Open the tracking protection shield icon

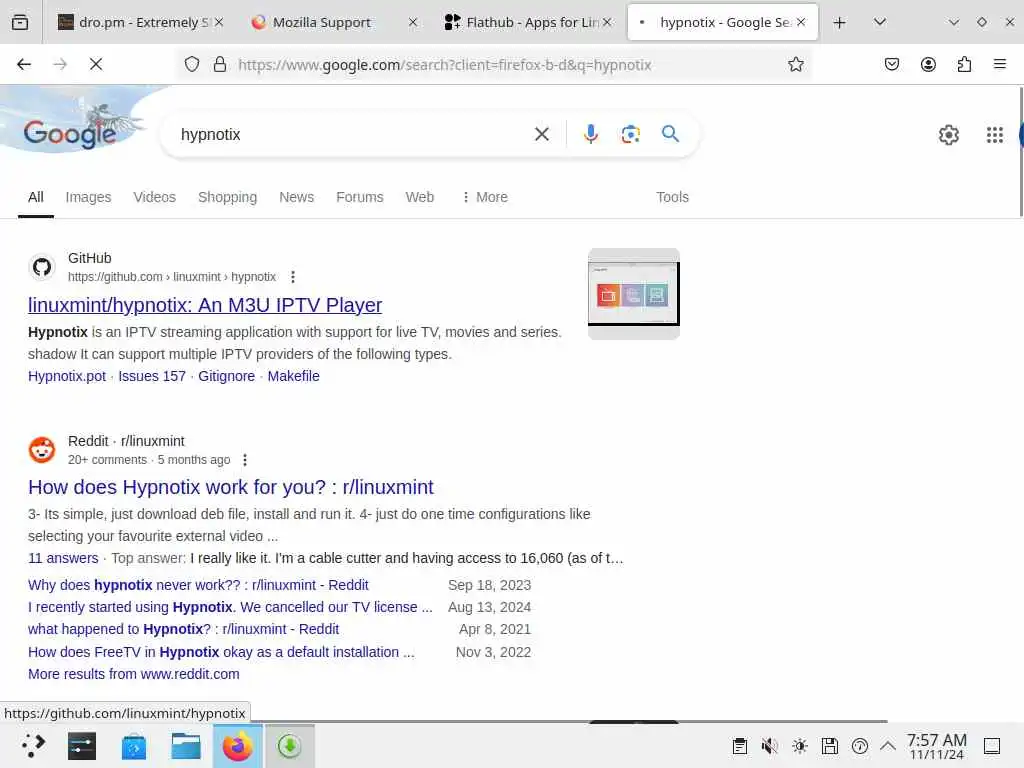point(192,64)
